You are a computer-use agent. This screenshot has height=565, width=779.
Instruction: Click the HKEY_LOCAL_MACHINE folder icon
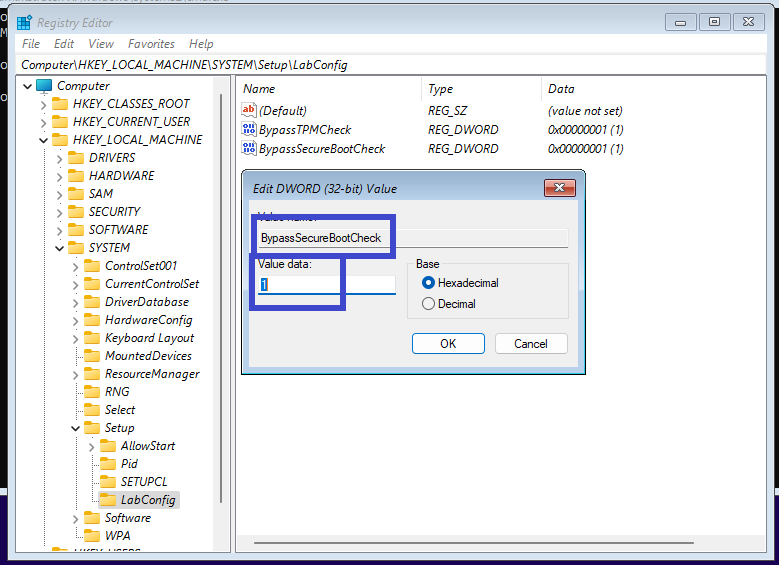[60, 140]
